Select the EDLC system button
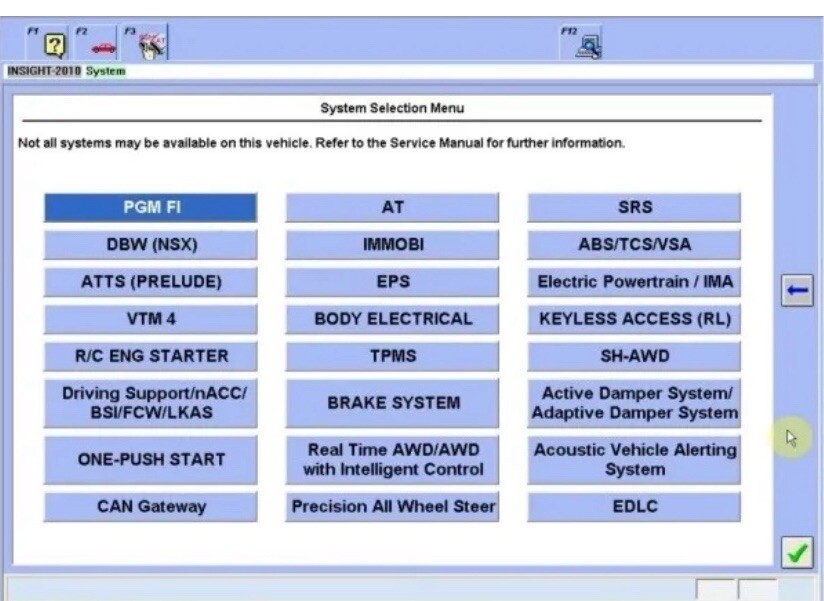The width and height of the screenshot is (824, 601). (x=634, y=507)
